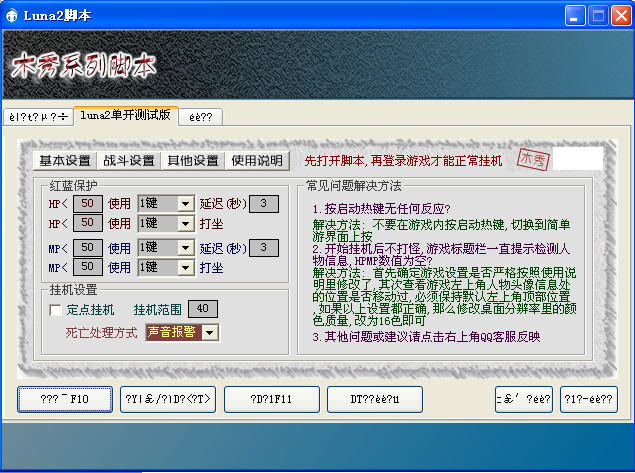Click the red notice '先打开脚本,再登录游戏才能正常挂机'
The image size is (635, 473).
pos(403,161)
